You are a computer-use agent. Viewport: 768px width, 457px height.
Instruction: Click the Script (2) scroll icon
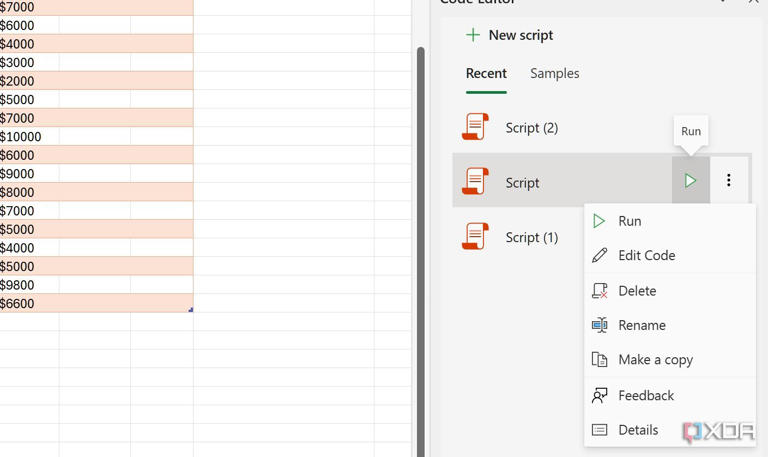point(476,127)
